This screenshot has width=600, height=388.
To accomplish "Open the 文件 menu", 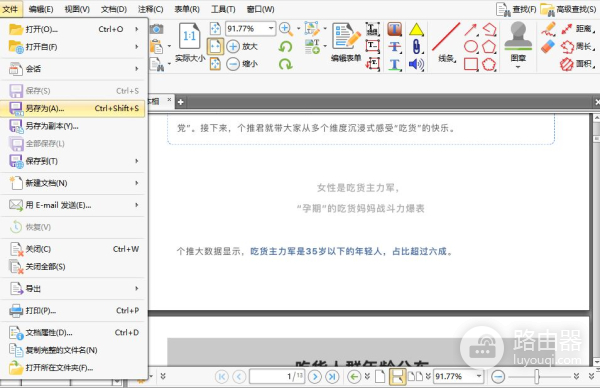I will pos(10,8).
